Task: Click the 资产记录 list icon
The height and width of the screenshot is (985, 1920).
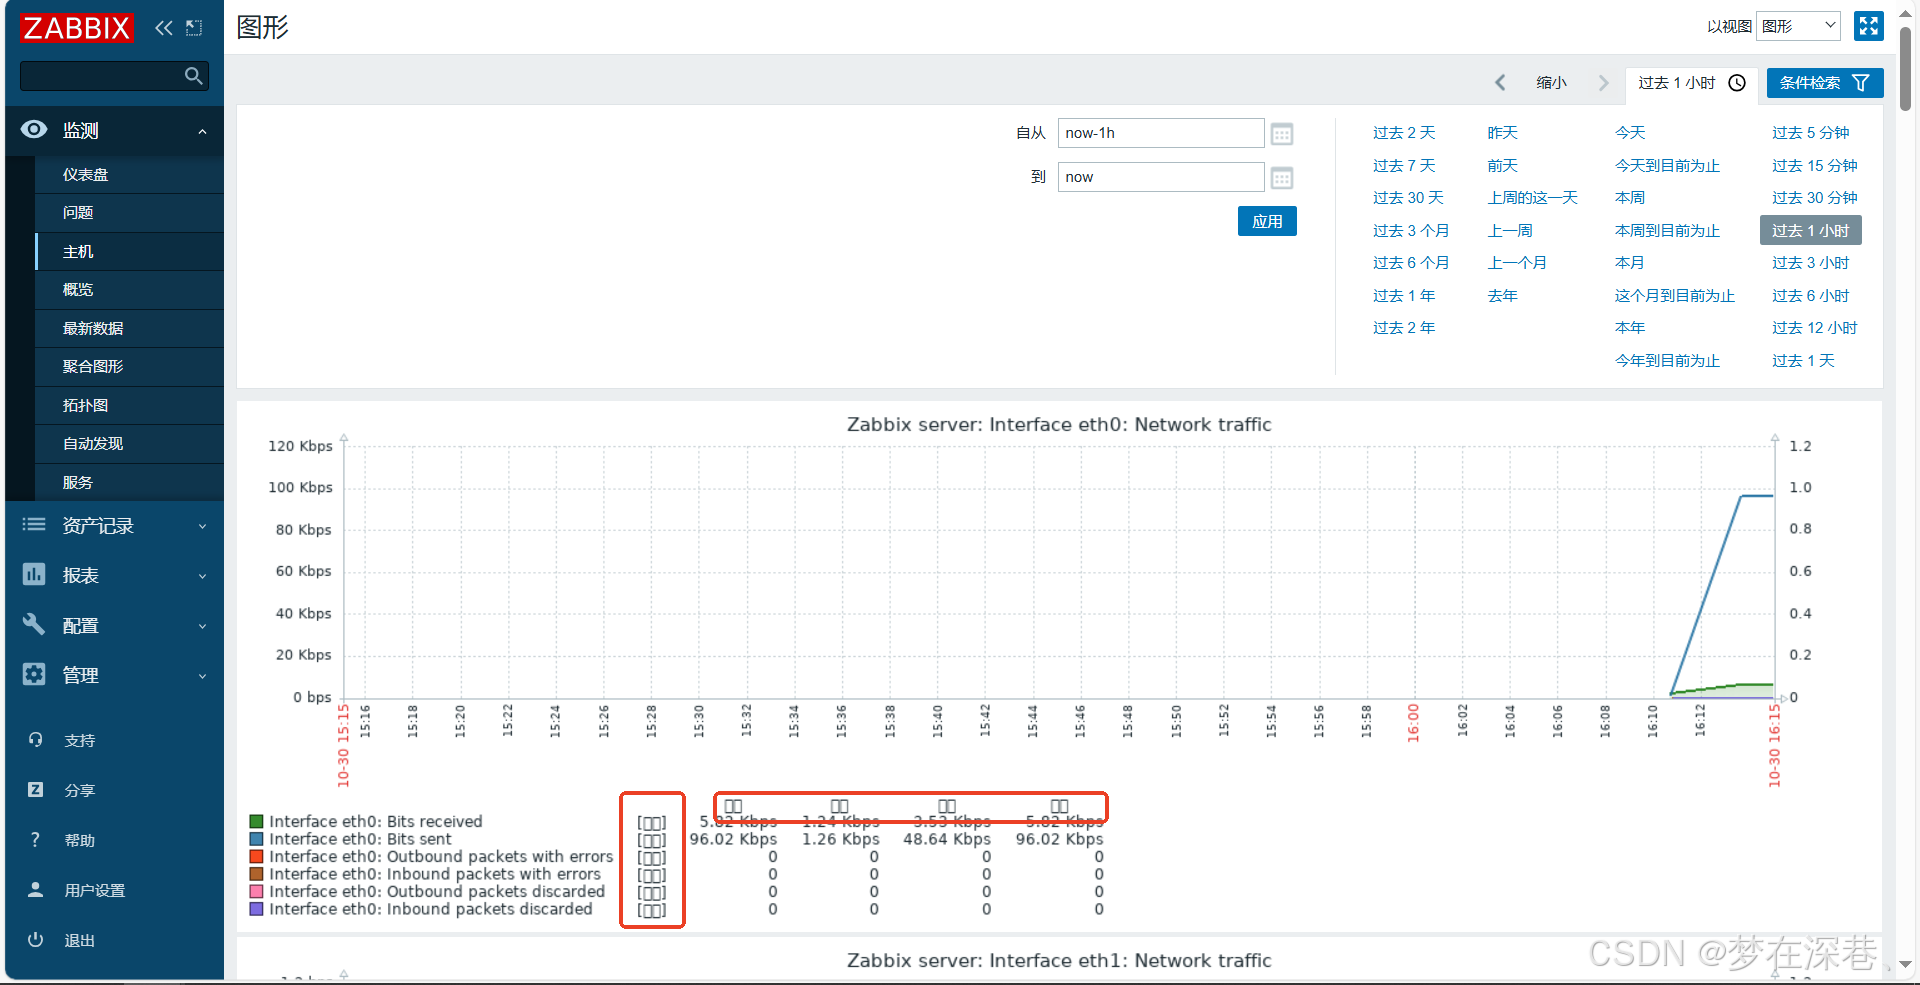Action: click(34, 524)
